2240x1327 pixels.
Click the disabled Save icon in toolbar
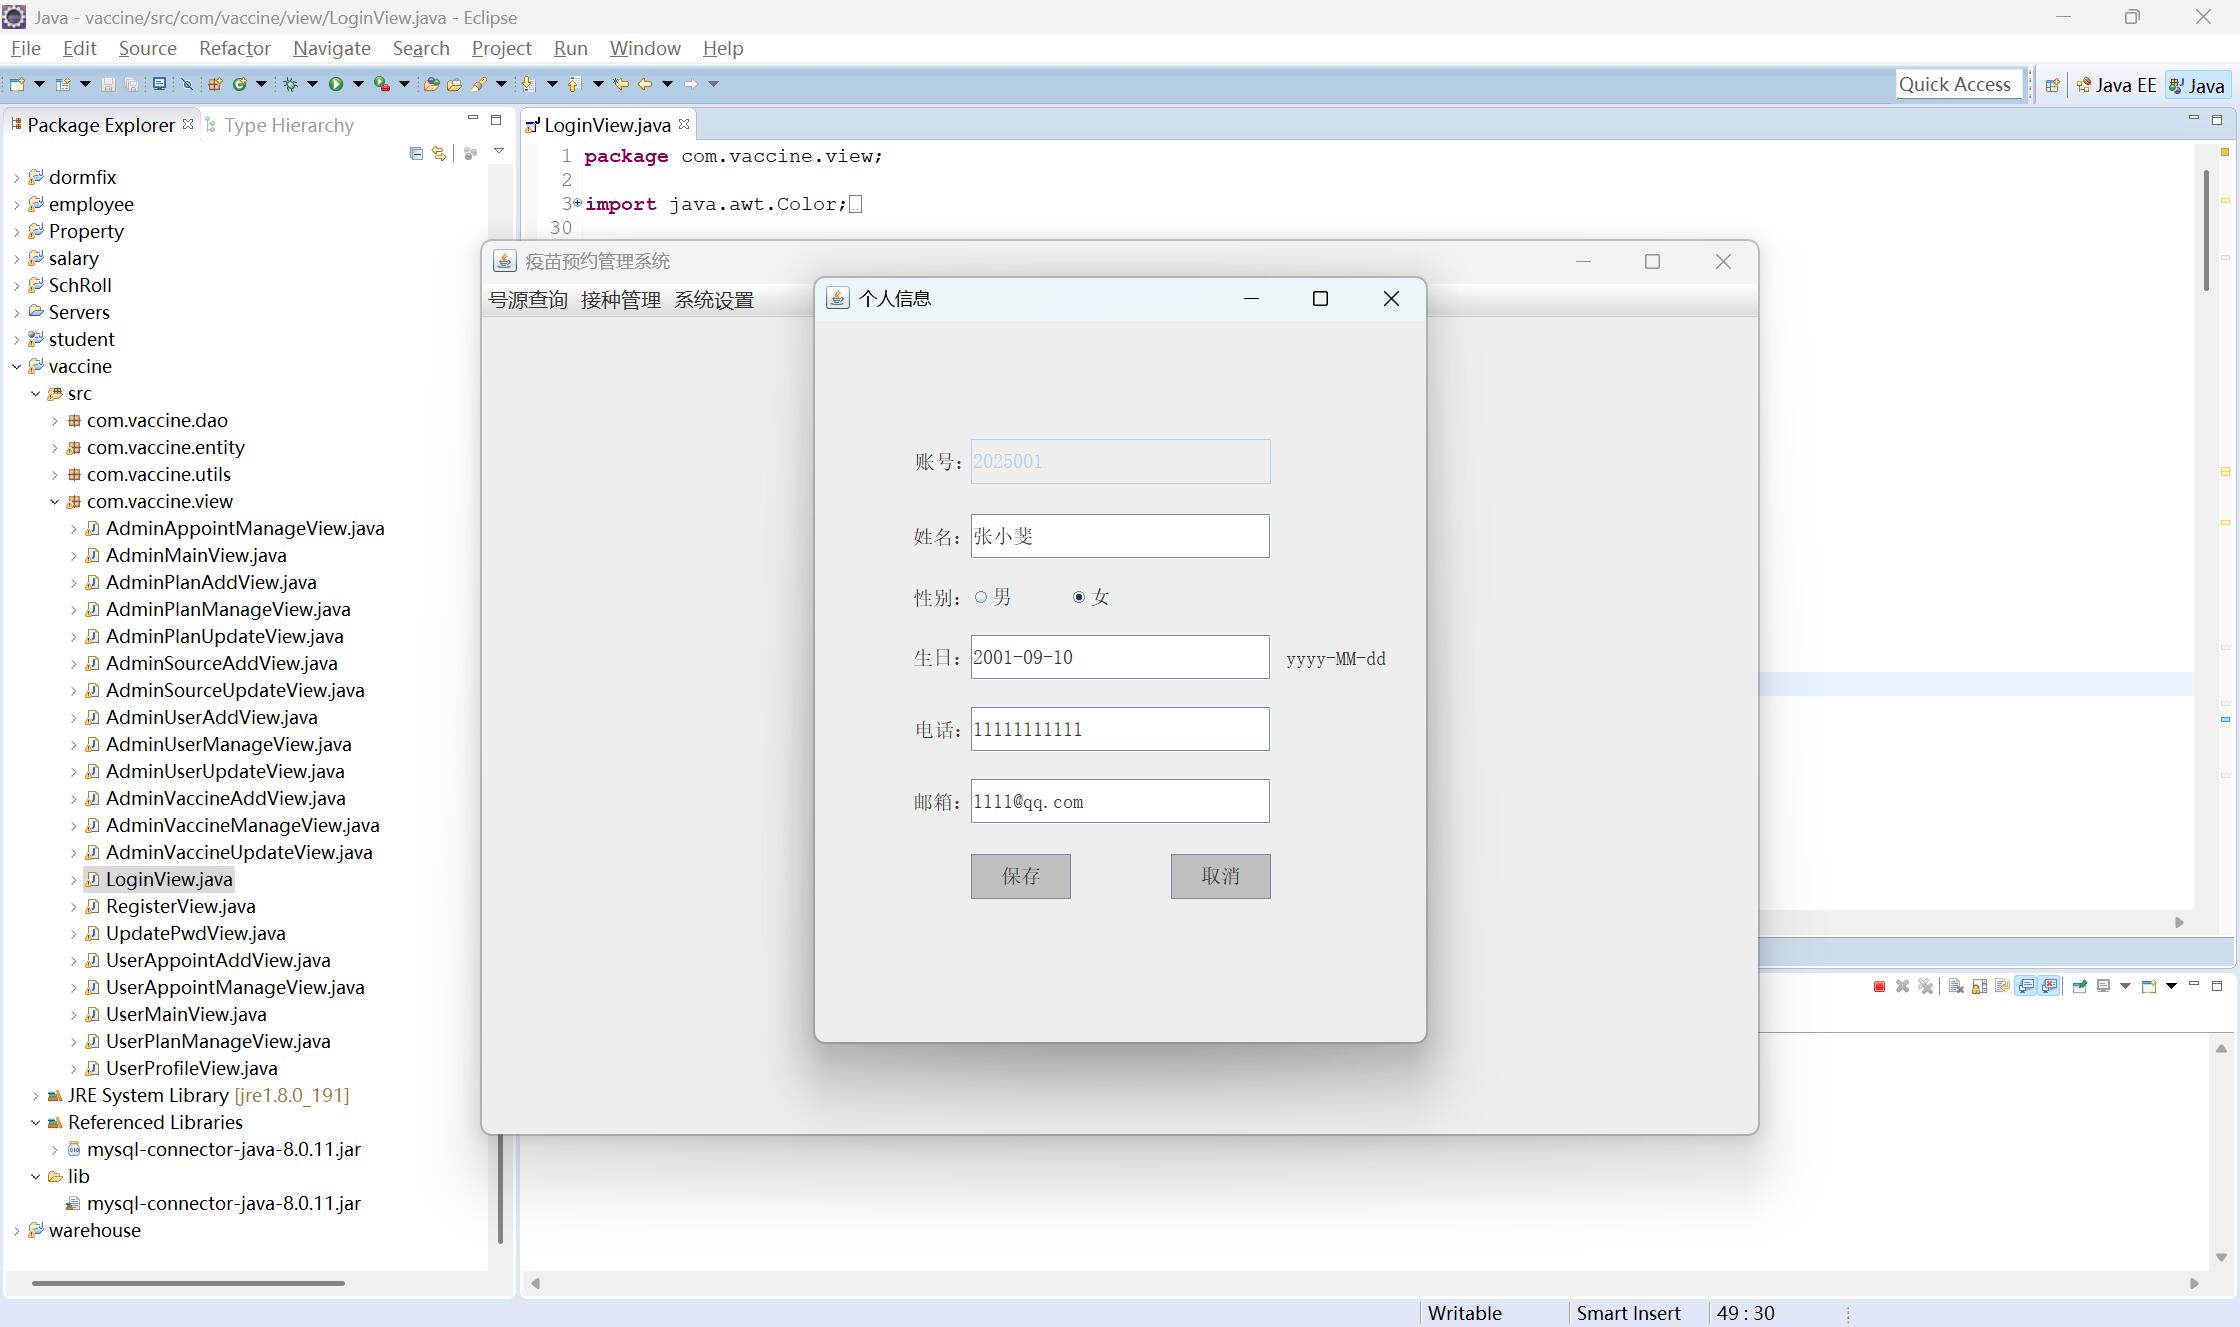pos(108,84)
